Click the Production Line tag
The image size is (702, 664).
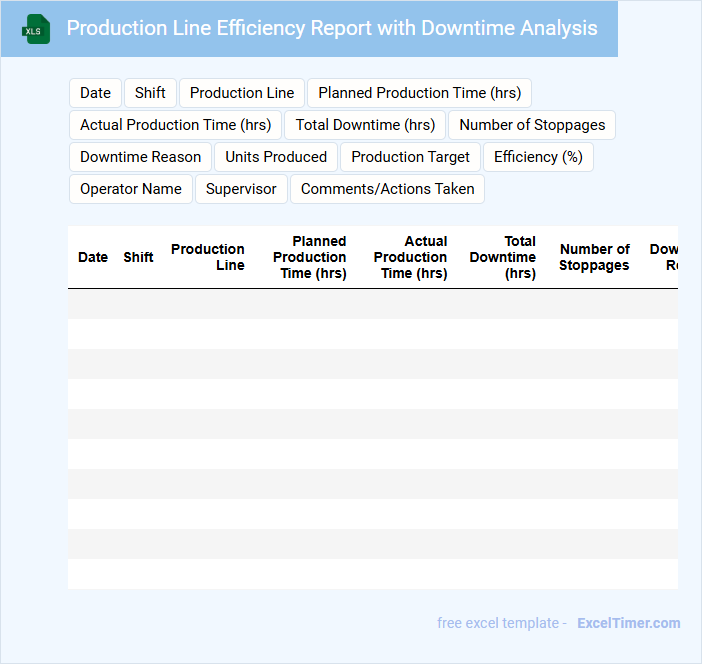click(242, 93)
